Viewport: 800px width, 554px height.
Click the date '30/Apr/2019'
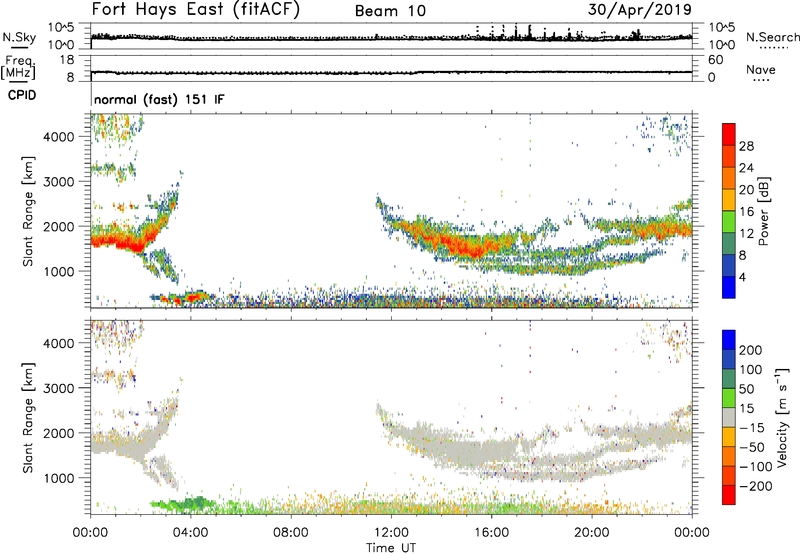click(640, 10)
